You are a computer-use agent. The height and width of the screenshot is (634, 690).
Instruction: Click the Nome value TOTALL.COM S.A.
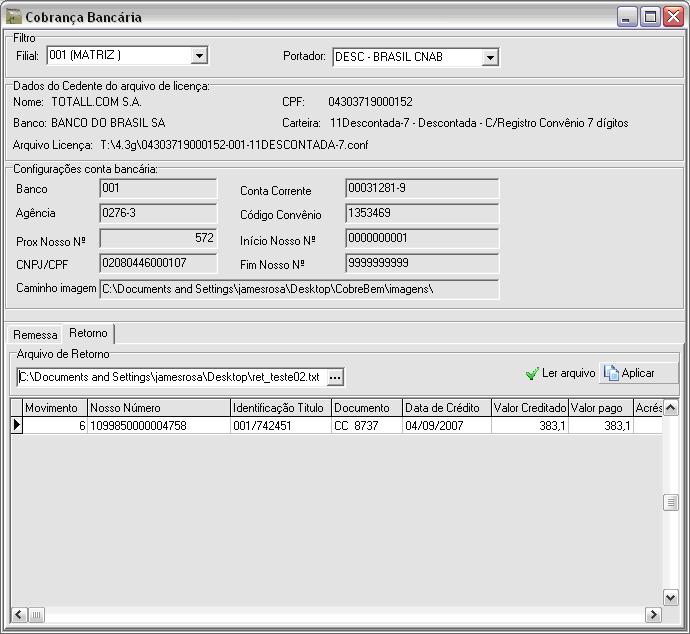pos(96,102)
